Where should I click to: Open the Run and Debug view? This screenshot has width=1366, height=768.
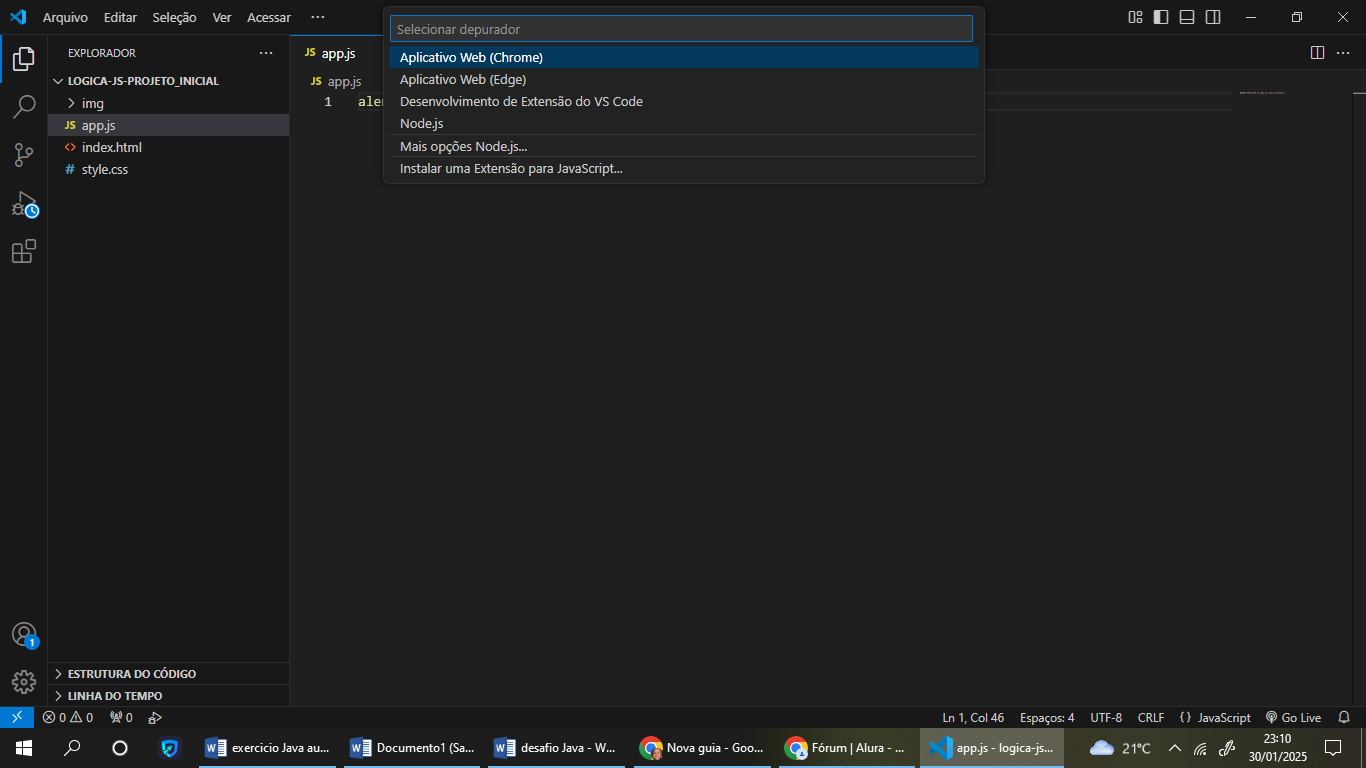(24, 204)
